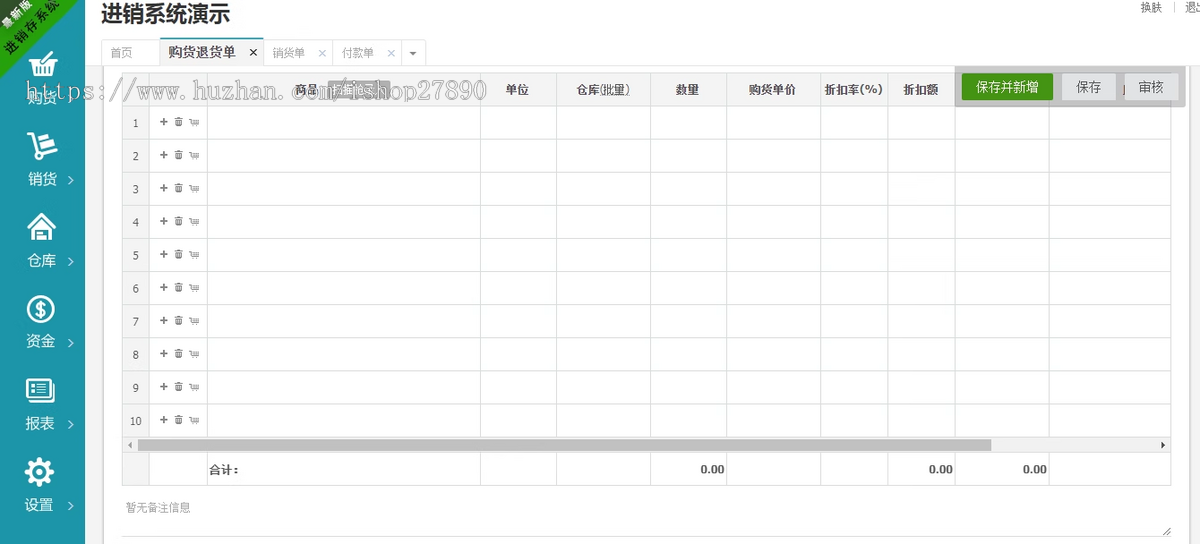
Task: Delete row 5 with trash icon
Action: 178,254
